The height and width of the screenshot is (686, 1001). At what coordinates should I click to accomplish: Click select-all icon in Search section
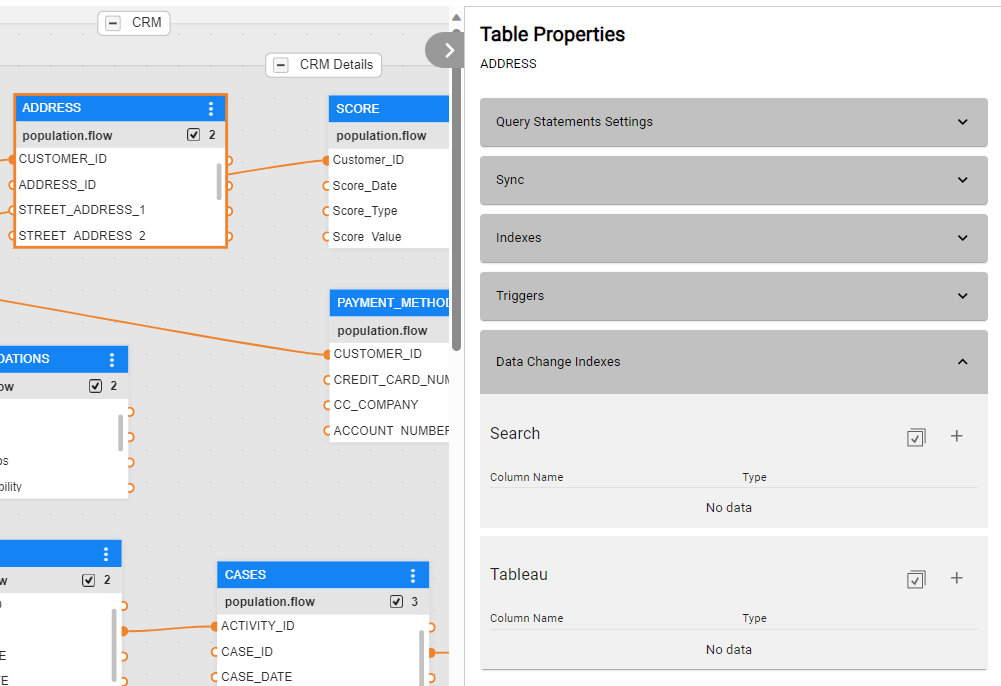click(916, 437)
